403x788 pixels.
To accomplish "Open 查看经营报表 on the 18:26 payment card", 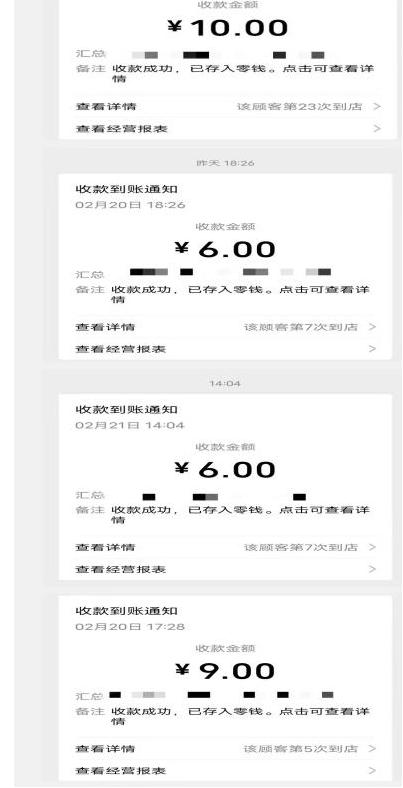I will point(121,349).
